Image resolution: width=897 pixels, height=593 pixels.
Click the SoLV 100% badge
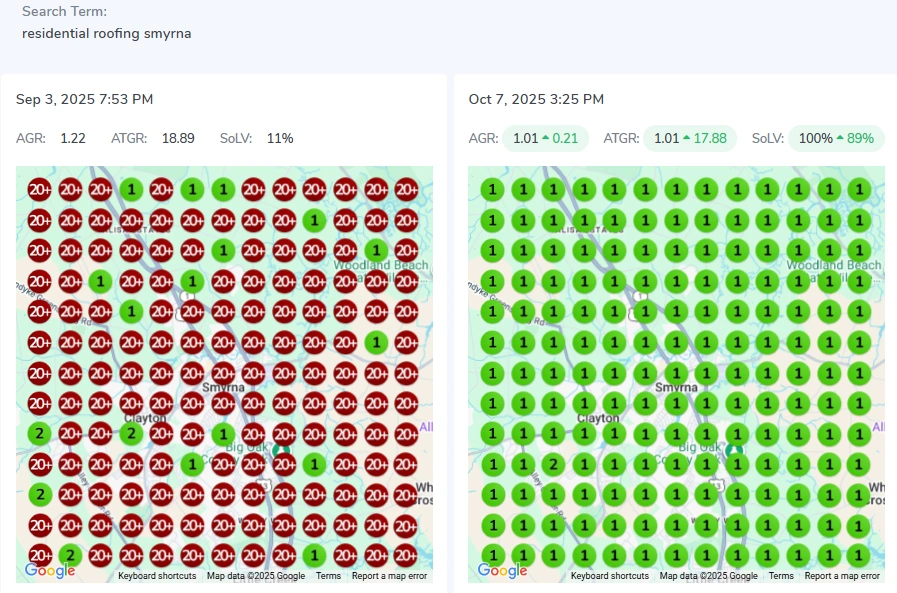pyautogui.click(x=836, y=138)
